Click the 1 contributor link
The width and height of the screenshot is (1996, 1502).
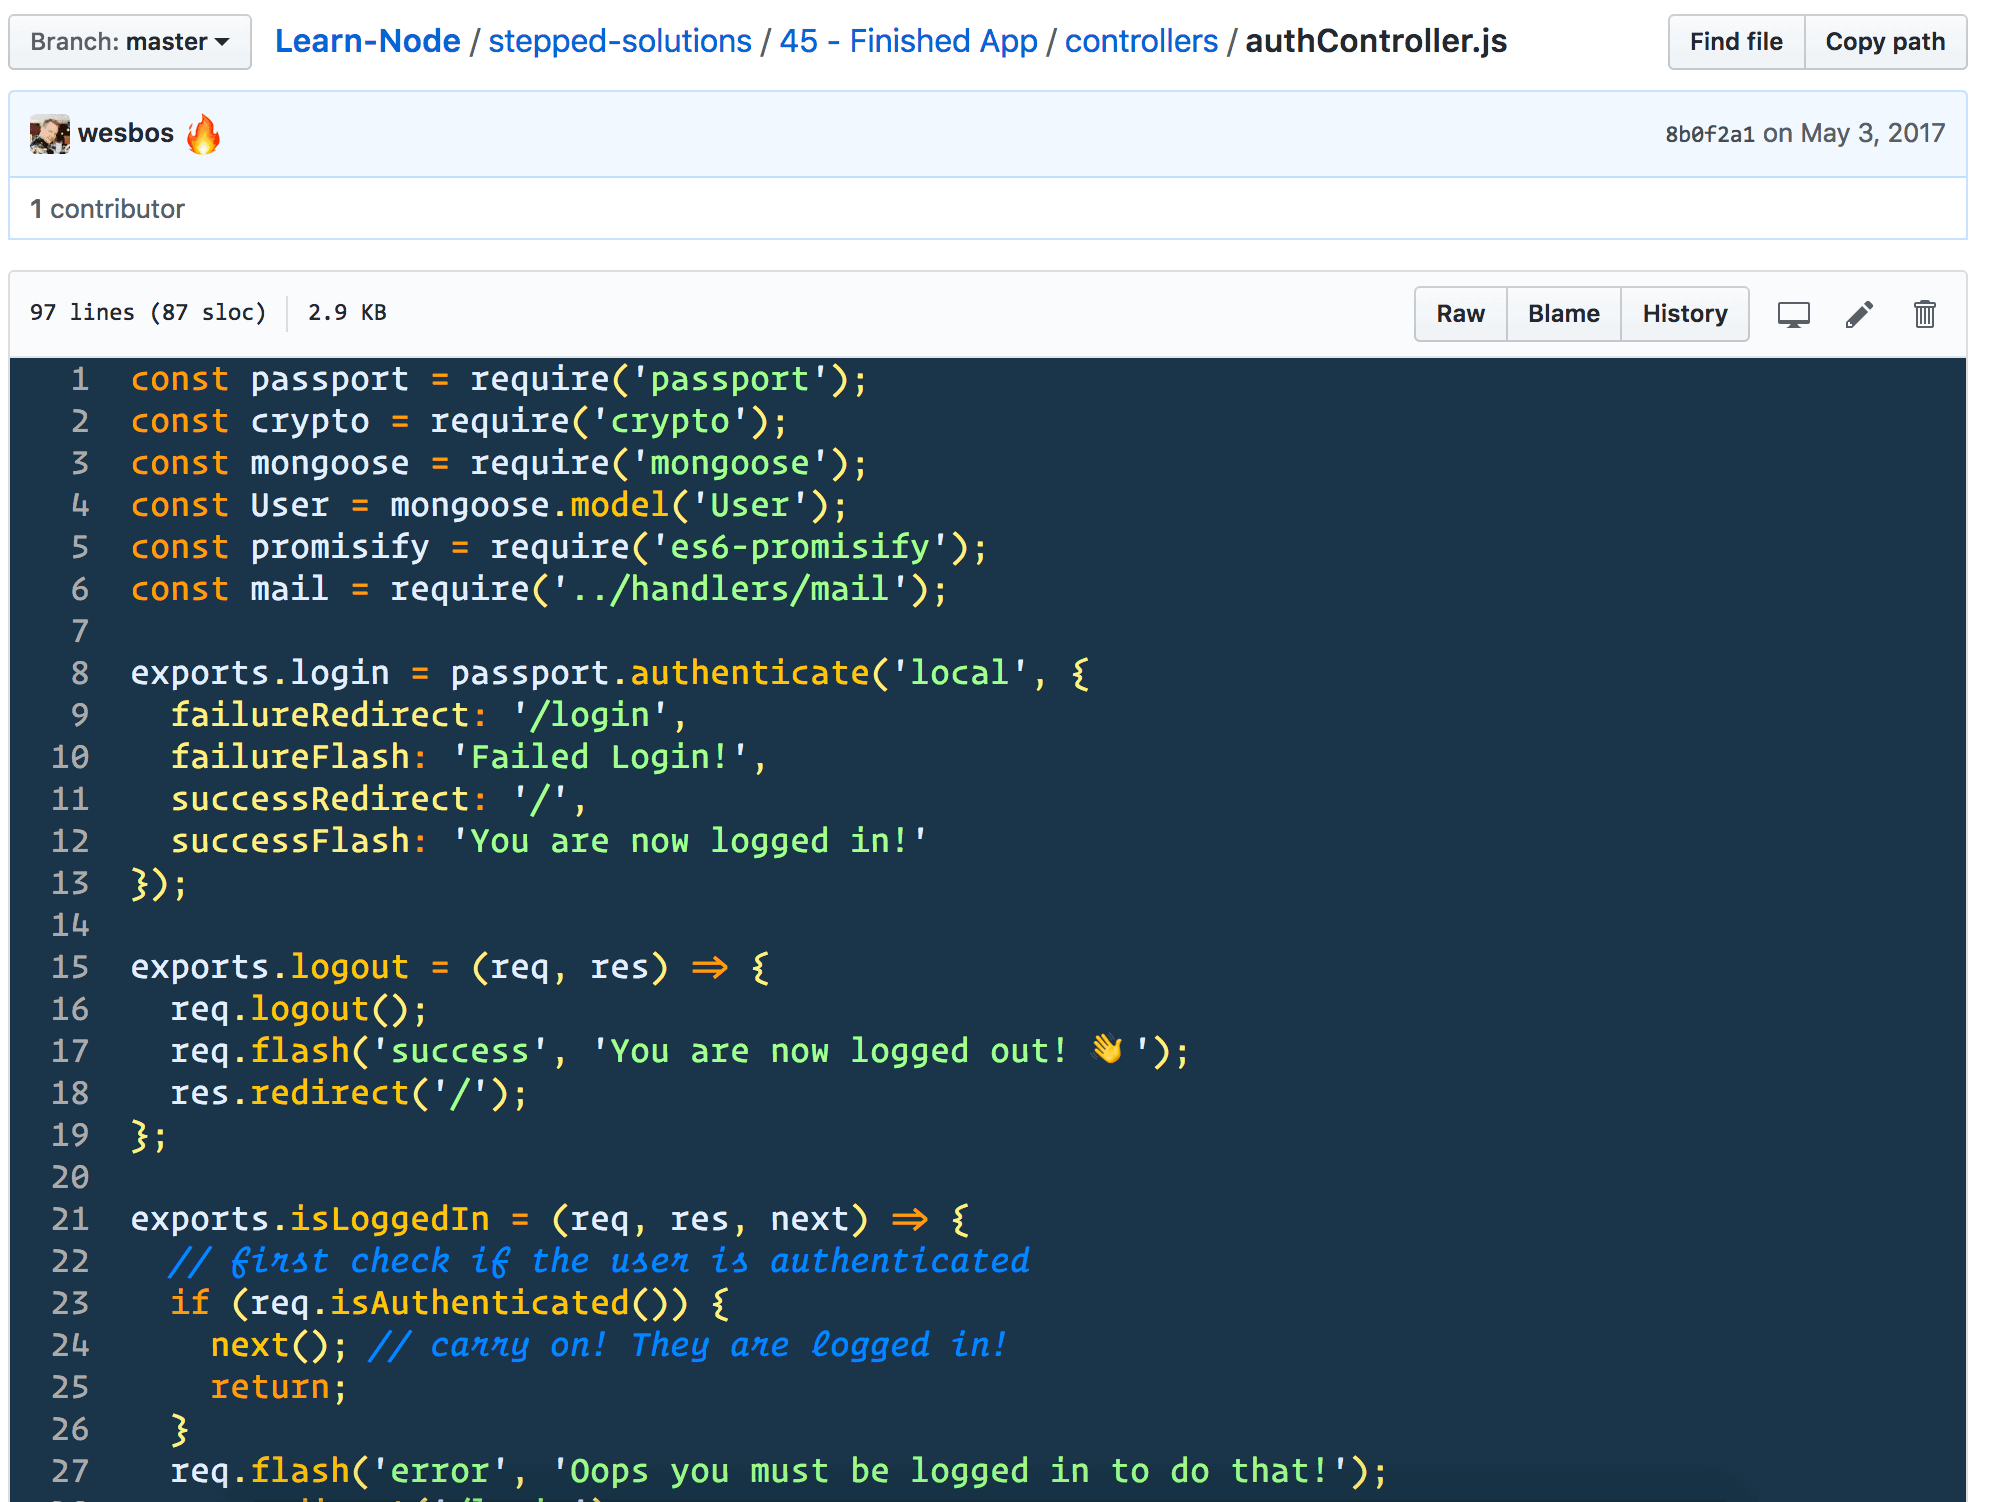(x=108, y=209)
